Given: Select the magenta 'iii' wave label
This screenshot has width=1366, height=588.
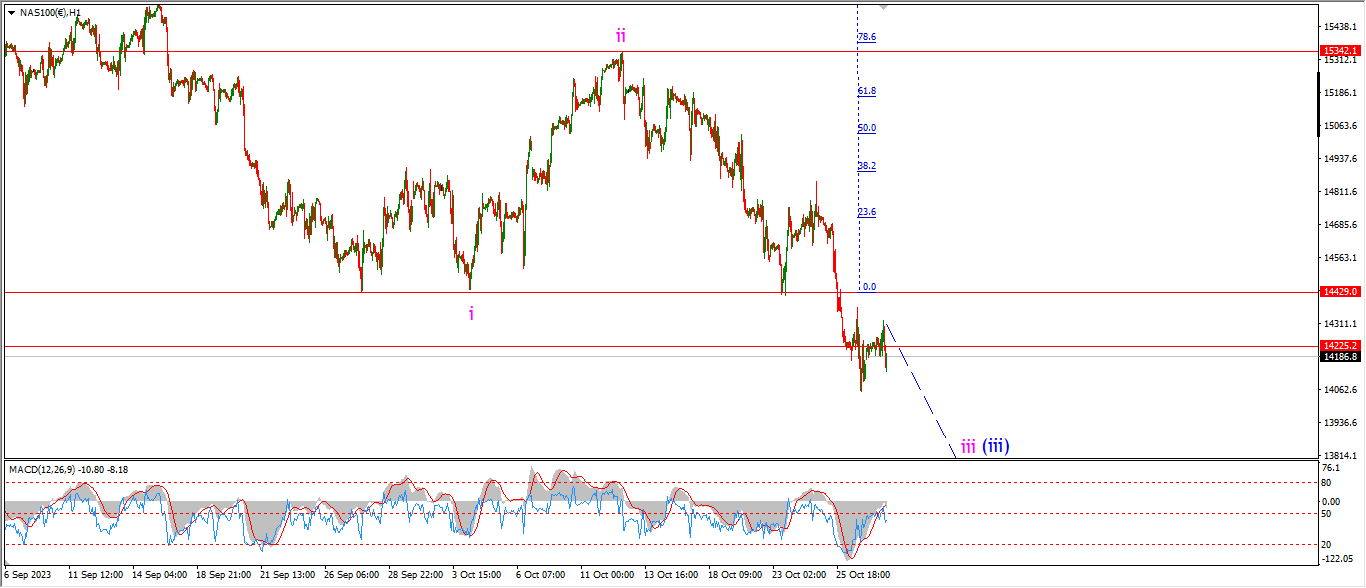Looking at the screenshot, I should pos(967,446).
